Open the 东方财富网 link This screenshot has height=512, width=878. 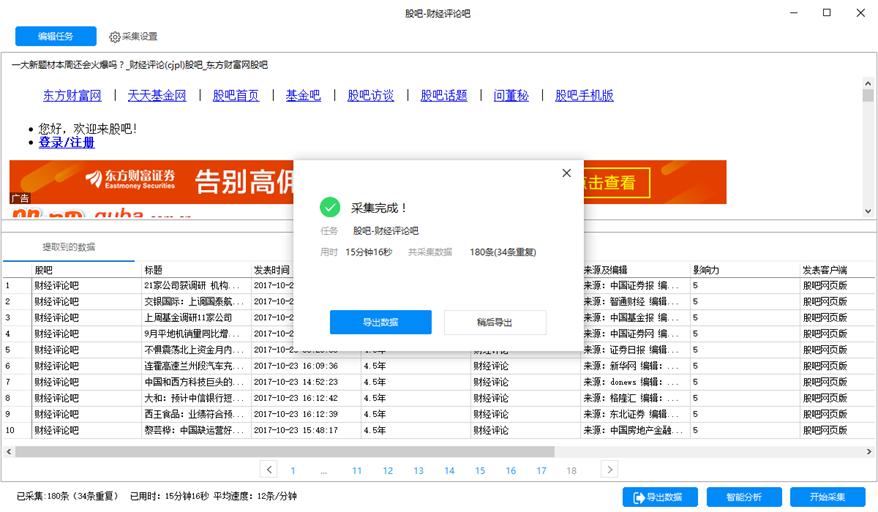[72, 96]
